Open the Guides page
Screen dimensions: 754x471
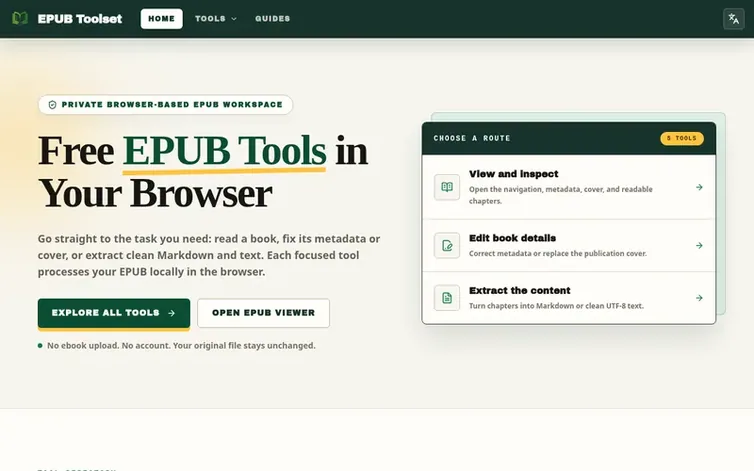point(273,19)
